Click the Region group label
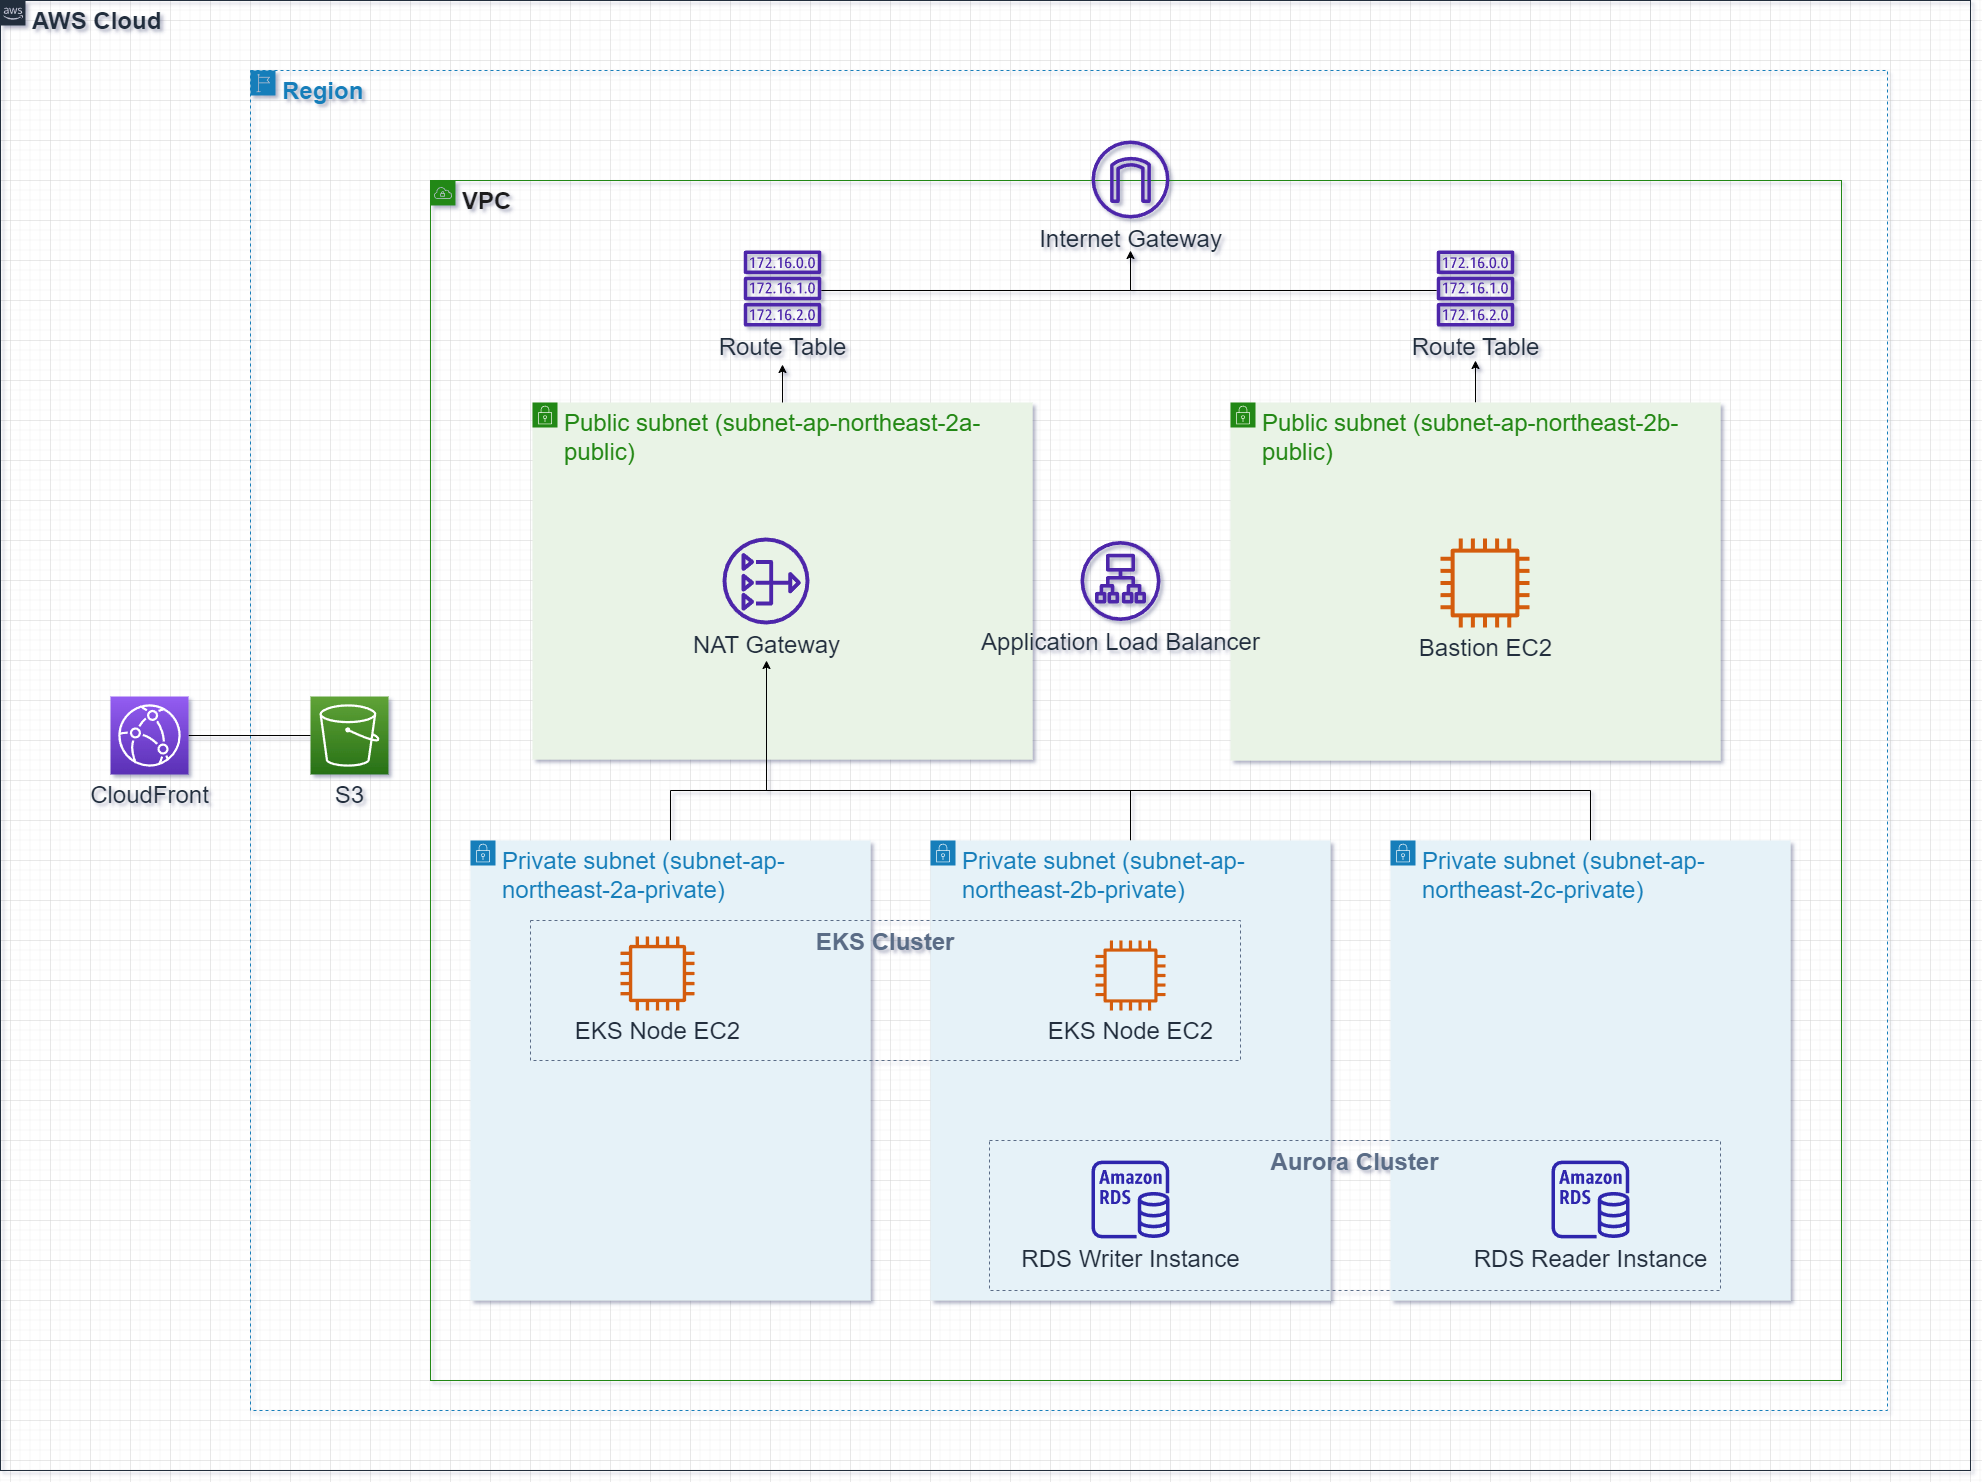Image resolution: width=1982 pixels, height=1482 pixels. click(322, 91)
